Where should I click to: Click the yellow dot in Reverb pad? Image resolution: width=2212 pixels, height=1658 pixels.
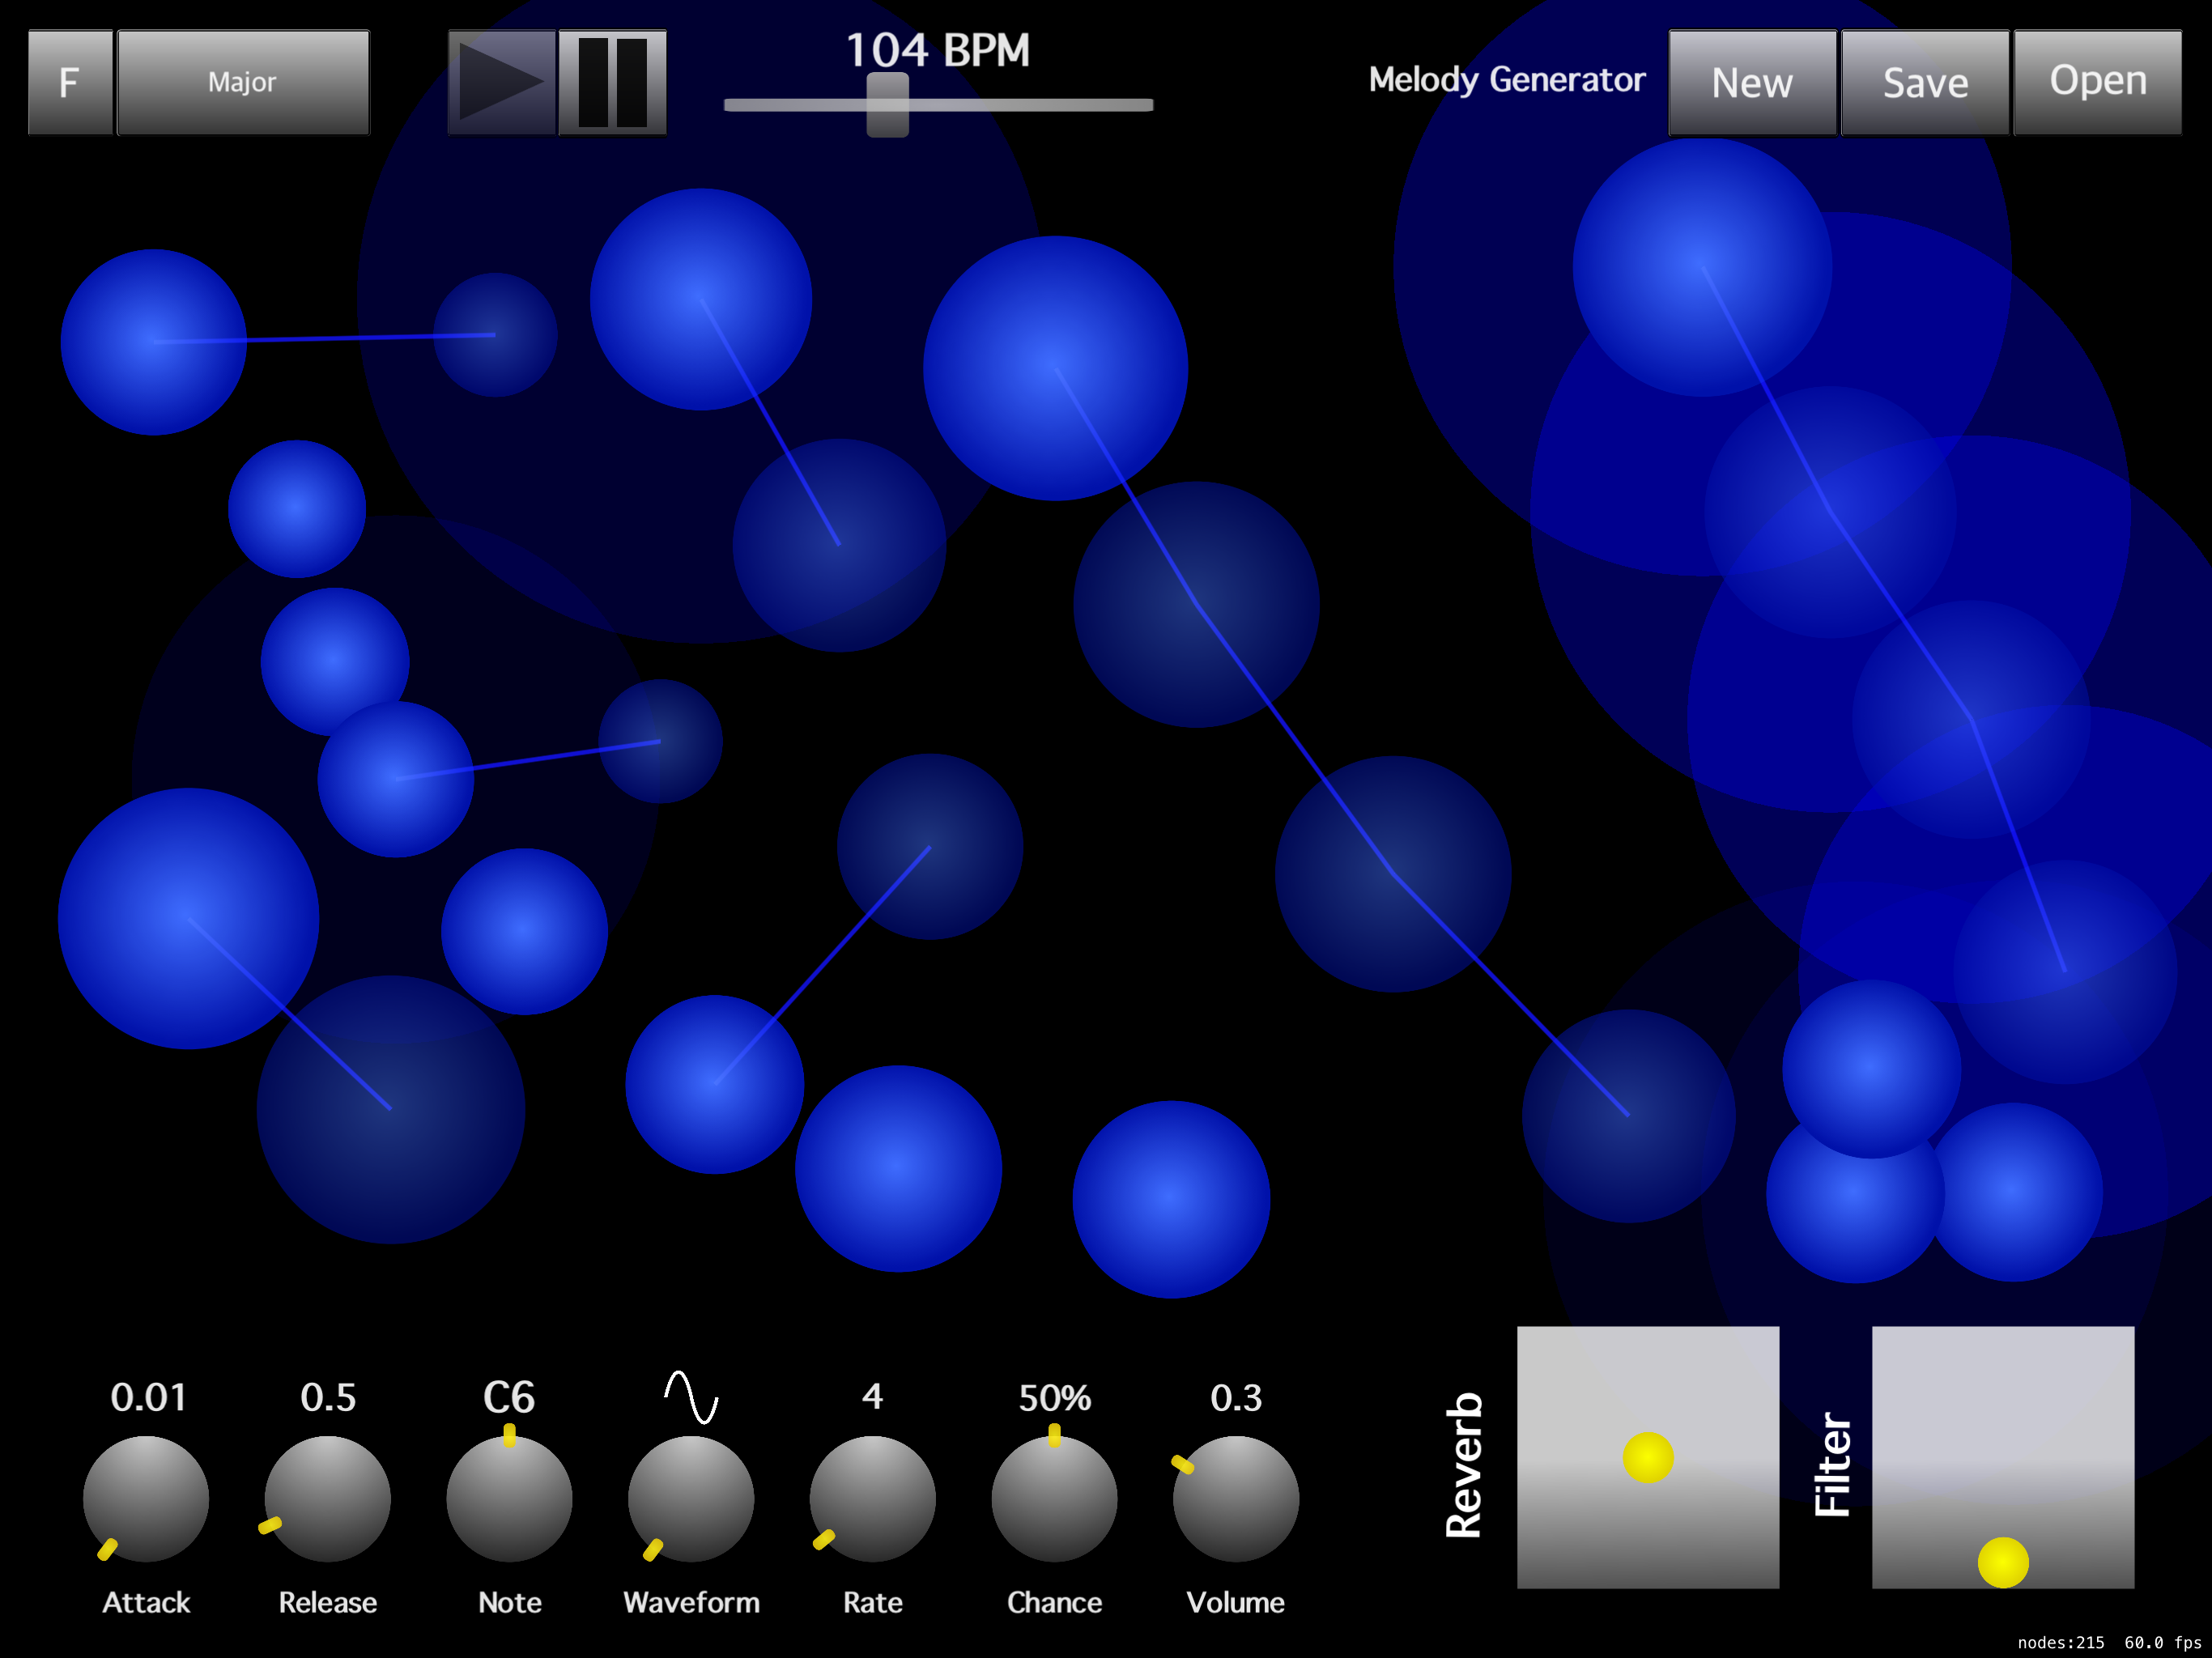(1648, 1457)
